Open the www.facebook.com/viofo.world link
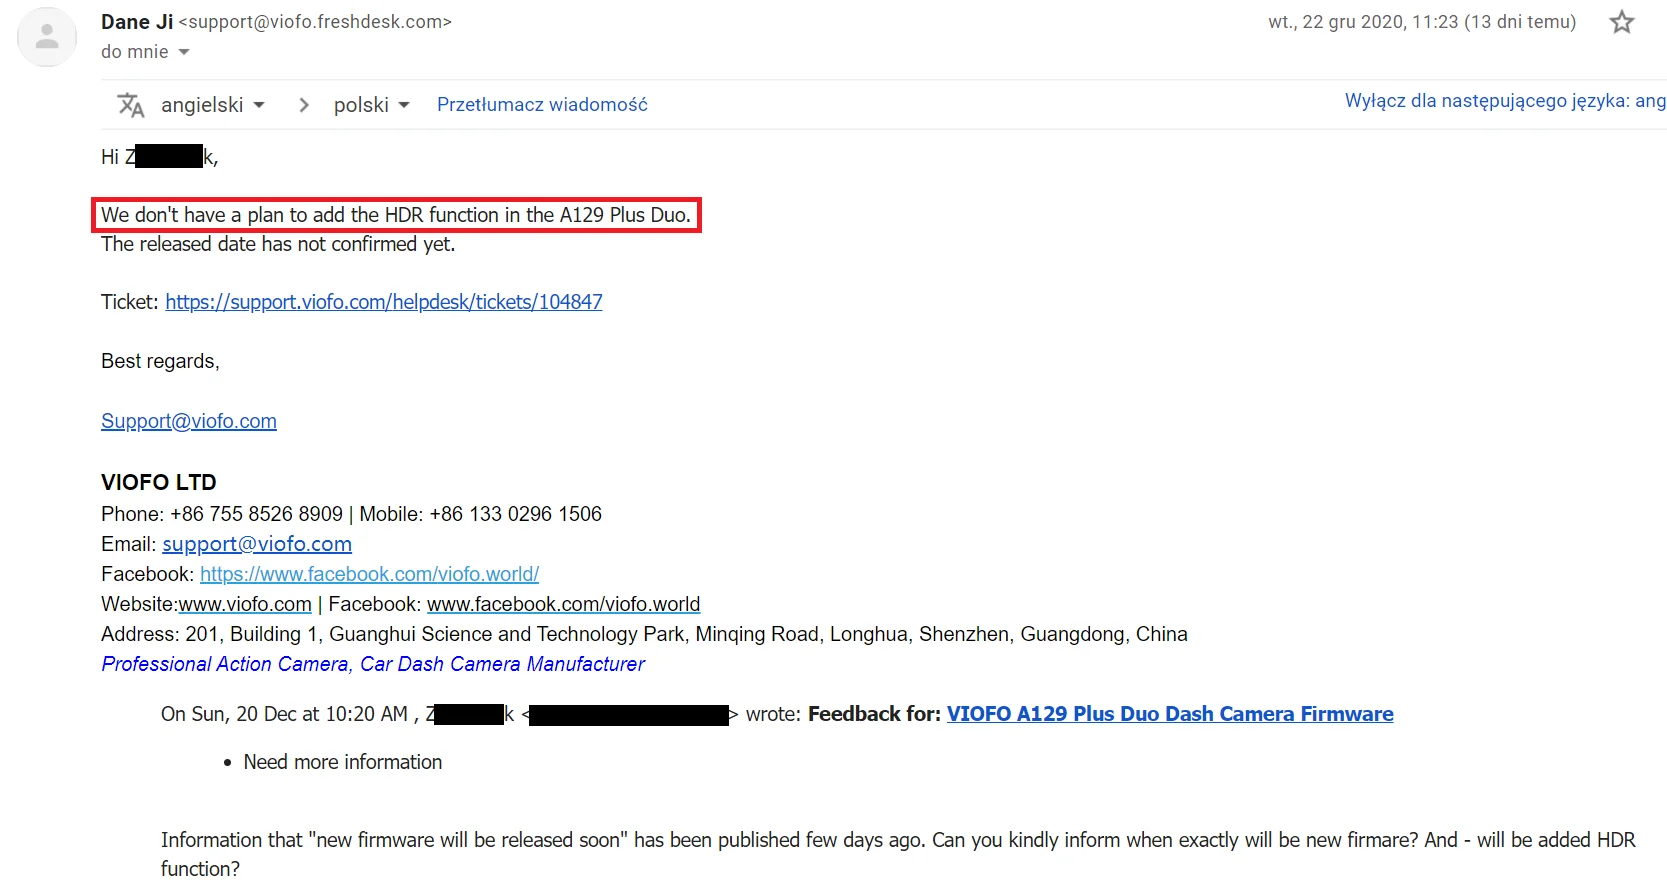The height and width of the screenshot is (891, 1667). coord(563,604)
